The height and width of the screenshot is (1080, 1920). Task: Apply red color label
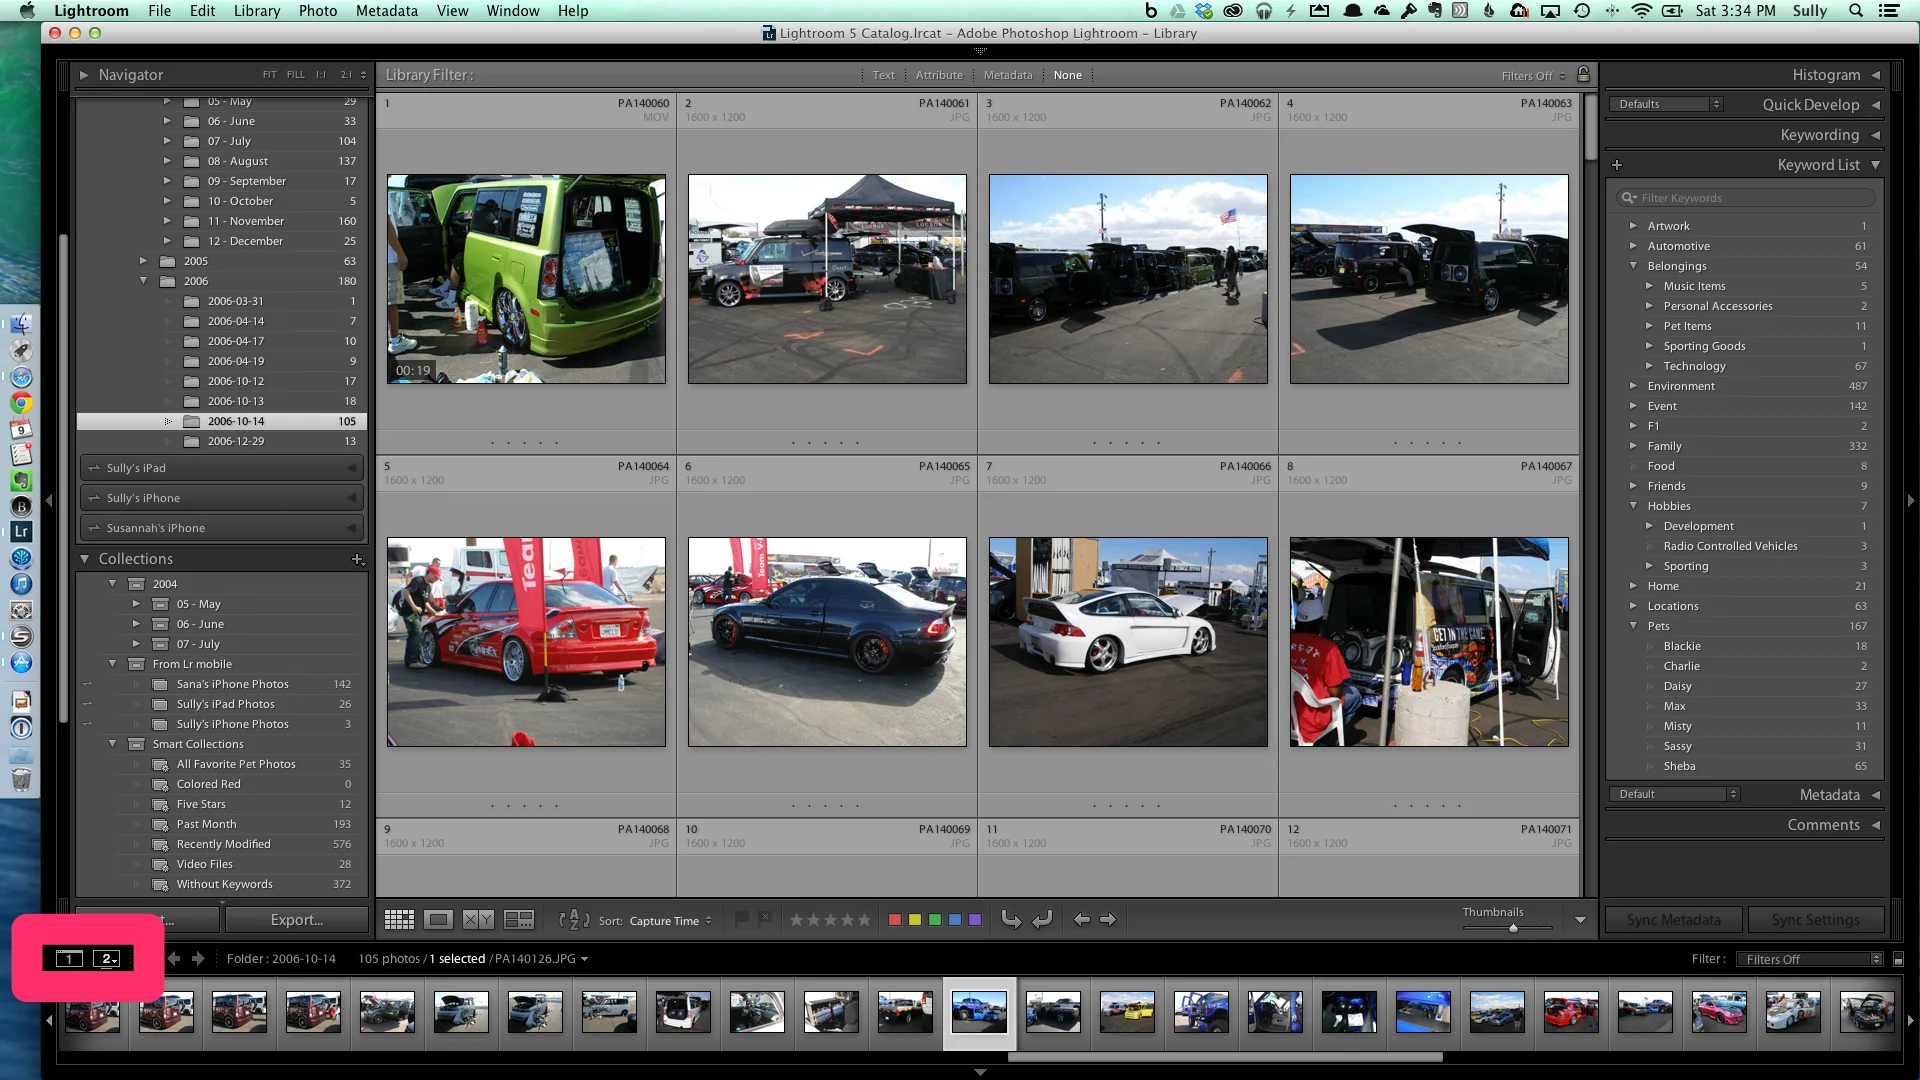click(x=894, y=920)
